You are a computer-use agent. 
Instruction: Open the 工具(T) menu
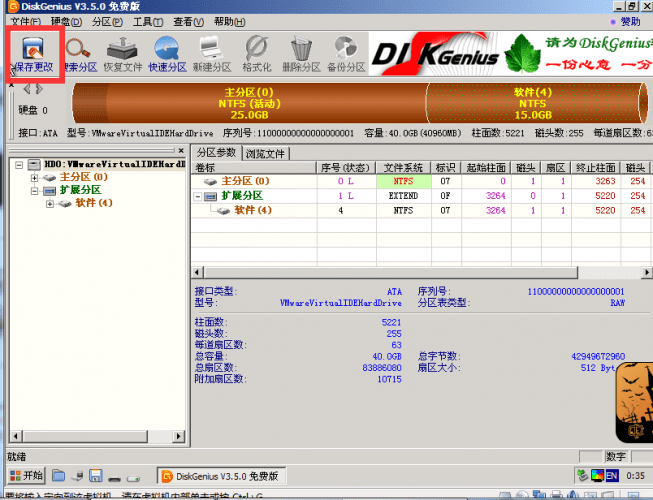point(148,22)
